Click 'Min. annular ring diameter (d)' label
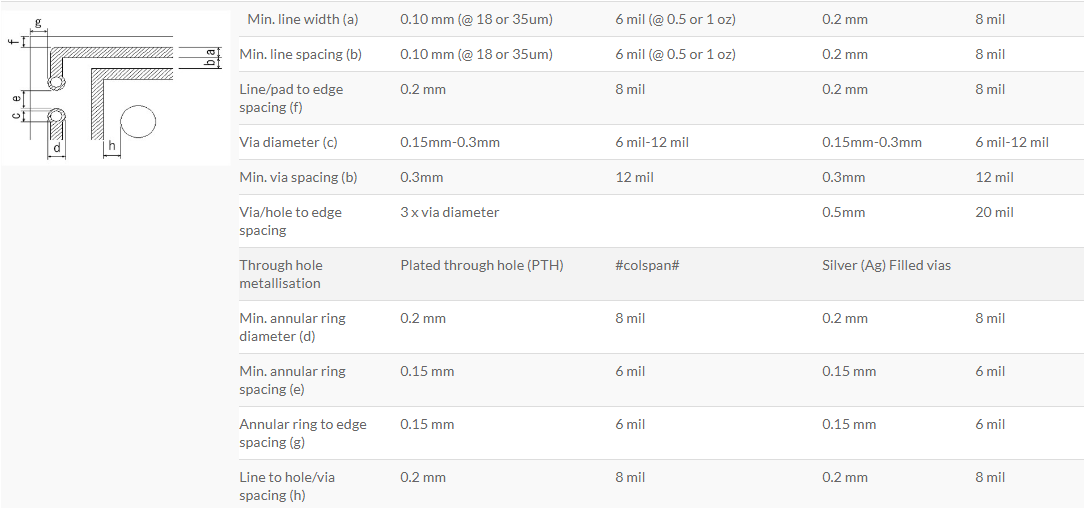The image size is (1085, 508). (293, 327)
